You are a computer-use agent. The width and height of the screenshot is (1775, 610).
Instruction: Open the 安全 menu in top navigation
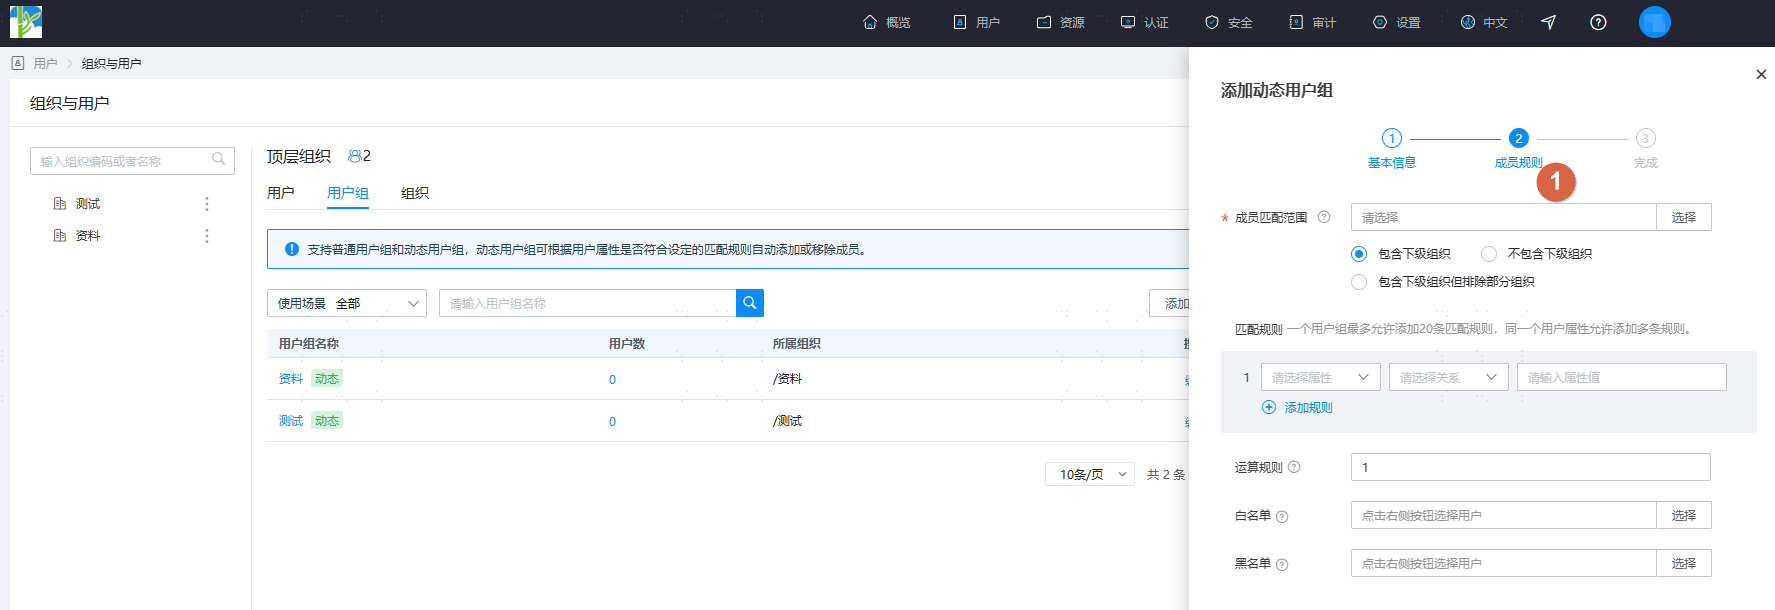(x=1229, y=22)
